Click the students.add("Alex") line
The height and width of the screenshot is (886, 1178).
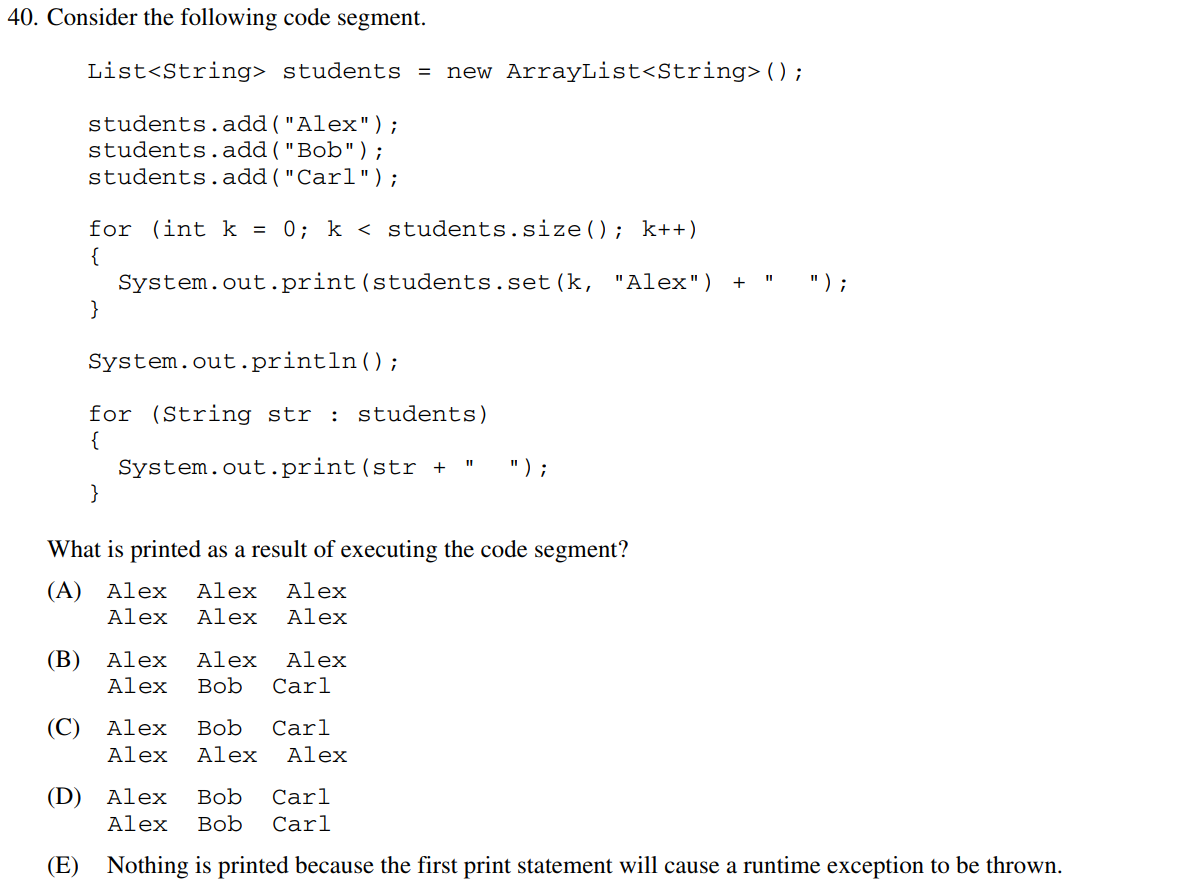pyautogui.click(x=243, y=125)
